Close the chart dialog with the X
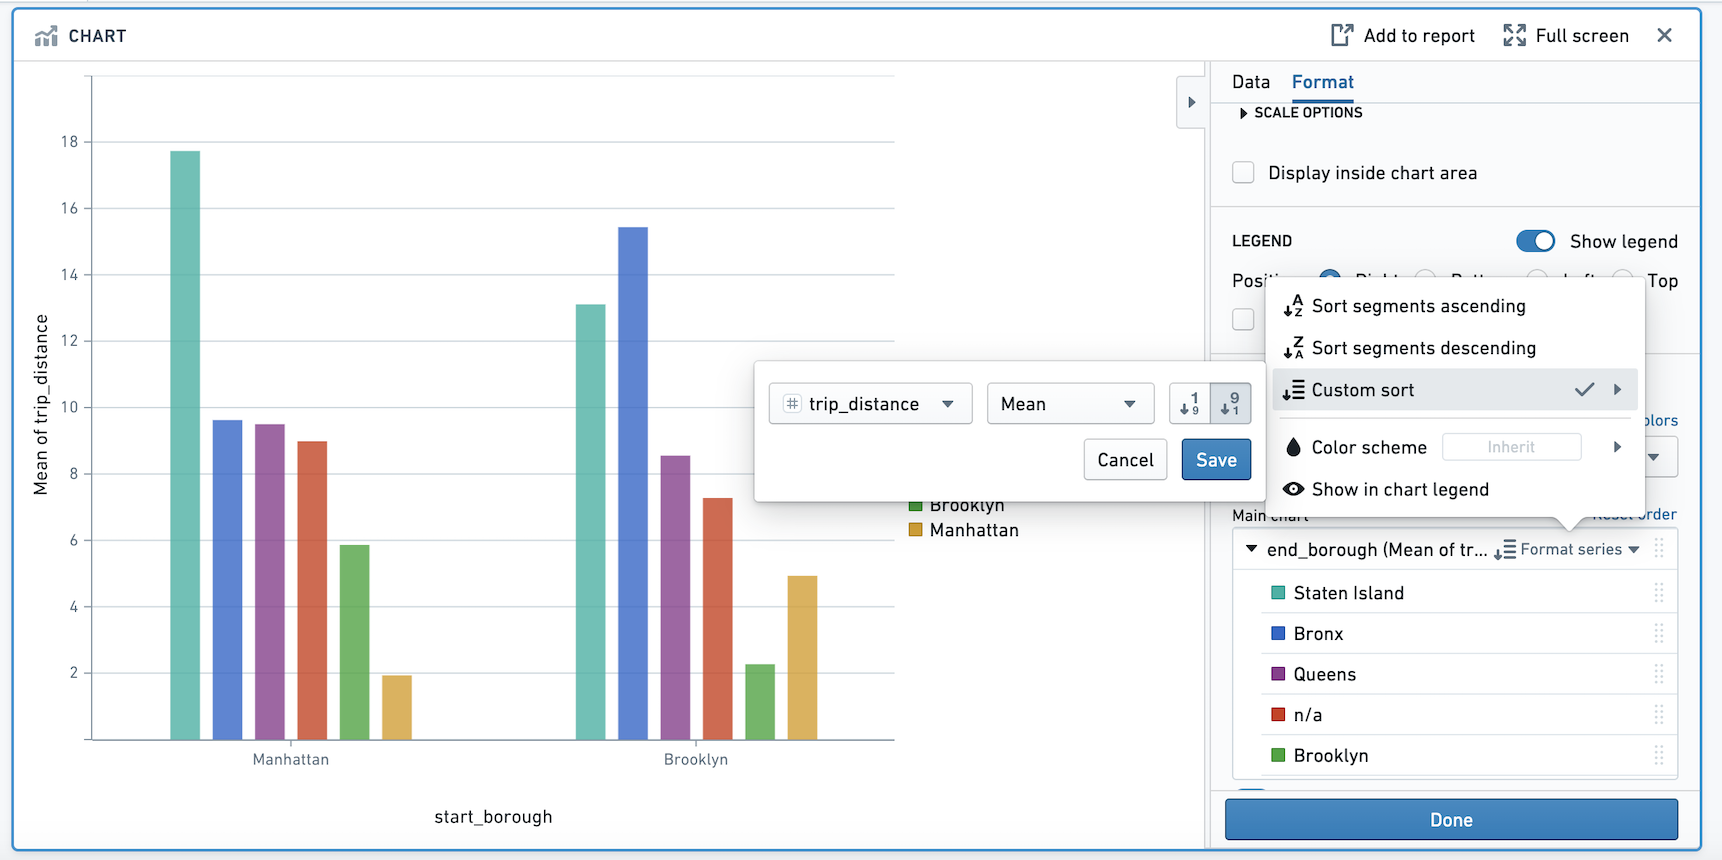Image resolution: width=1722 pixels, height=860 pixels. tap(1664, 35)
